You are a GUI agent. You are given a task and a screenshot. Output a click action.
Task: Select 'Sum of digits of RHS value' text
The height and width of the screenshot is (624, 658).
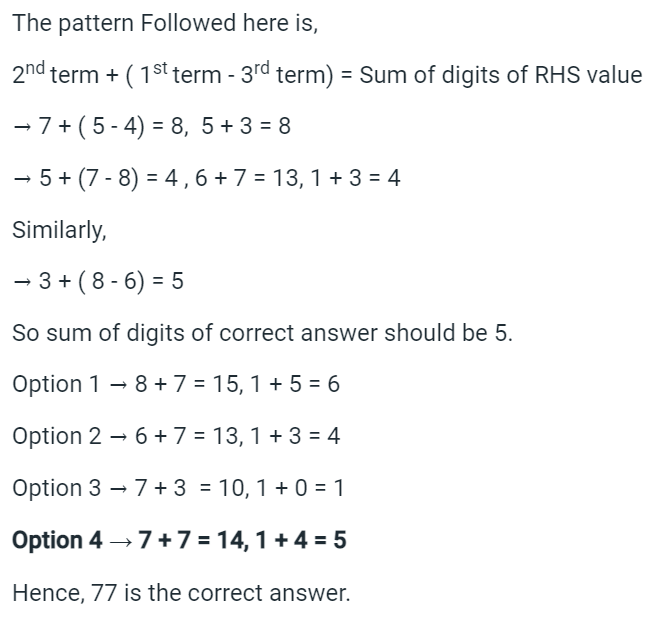[x=501, y=75]
